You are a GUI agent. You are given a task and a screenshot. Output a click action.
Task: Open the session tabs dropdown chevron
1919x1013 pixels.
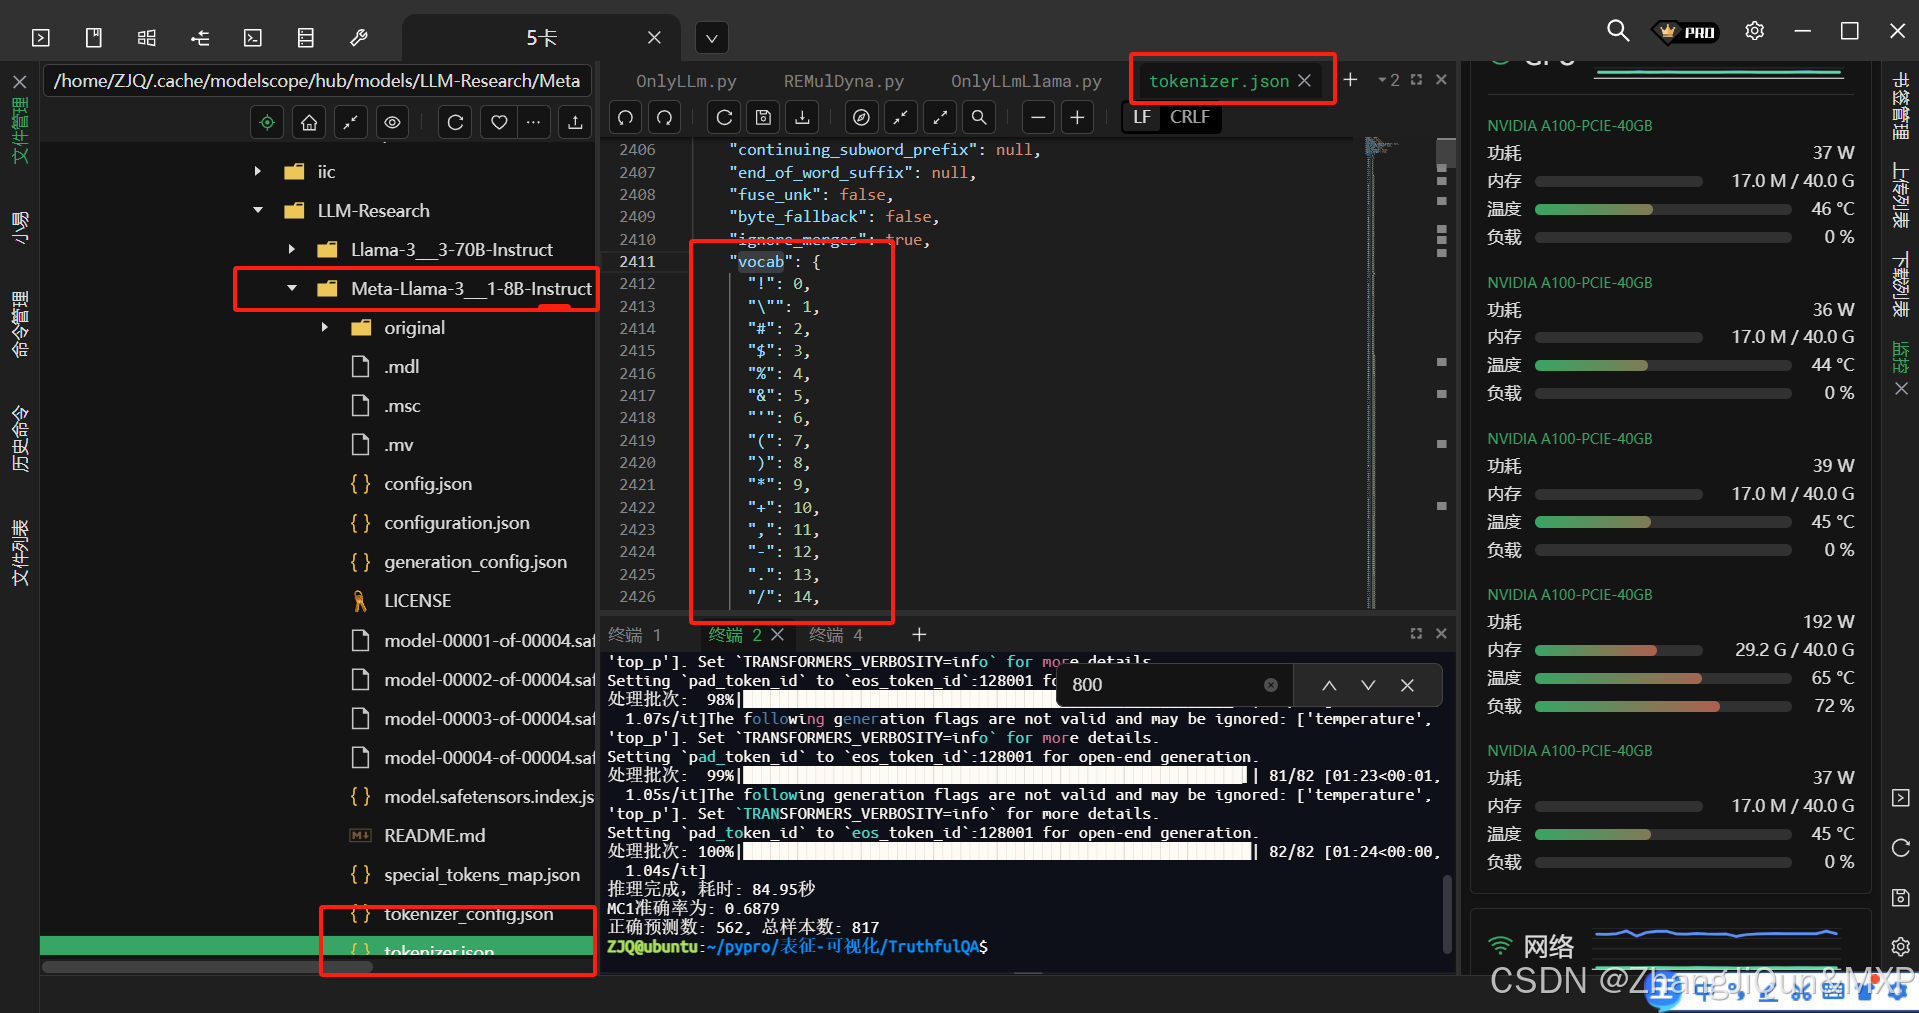pos(711,39)
